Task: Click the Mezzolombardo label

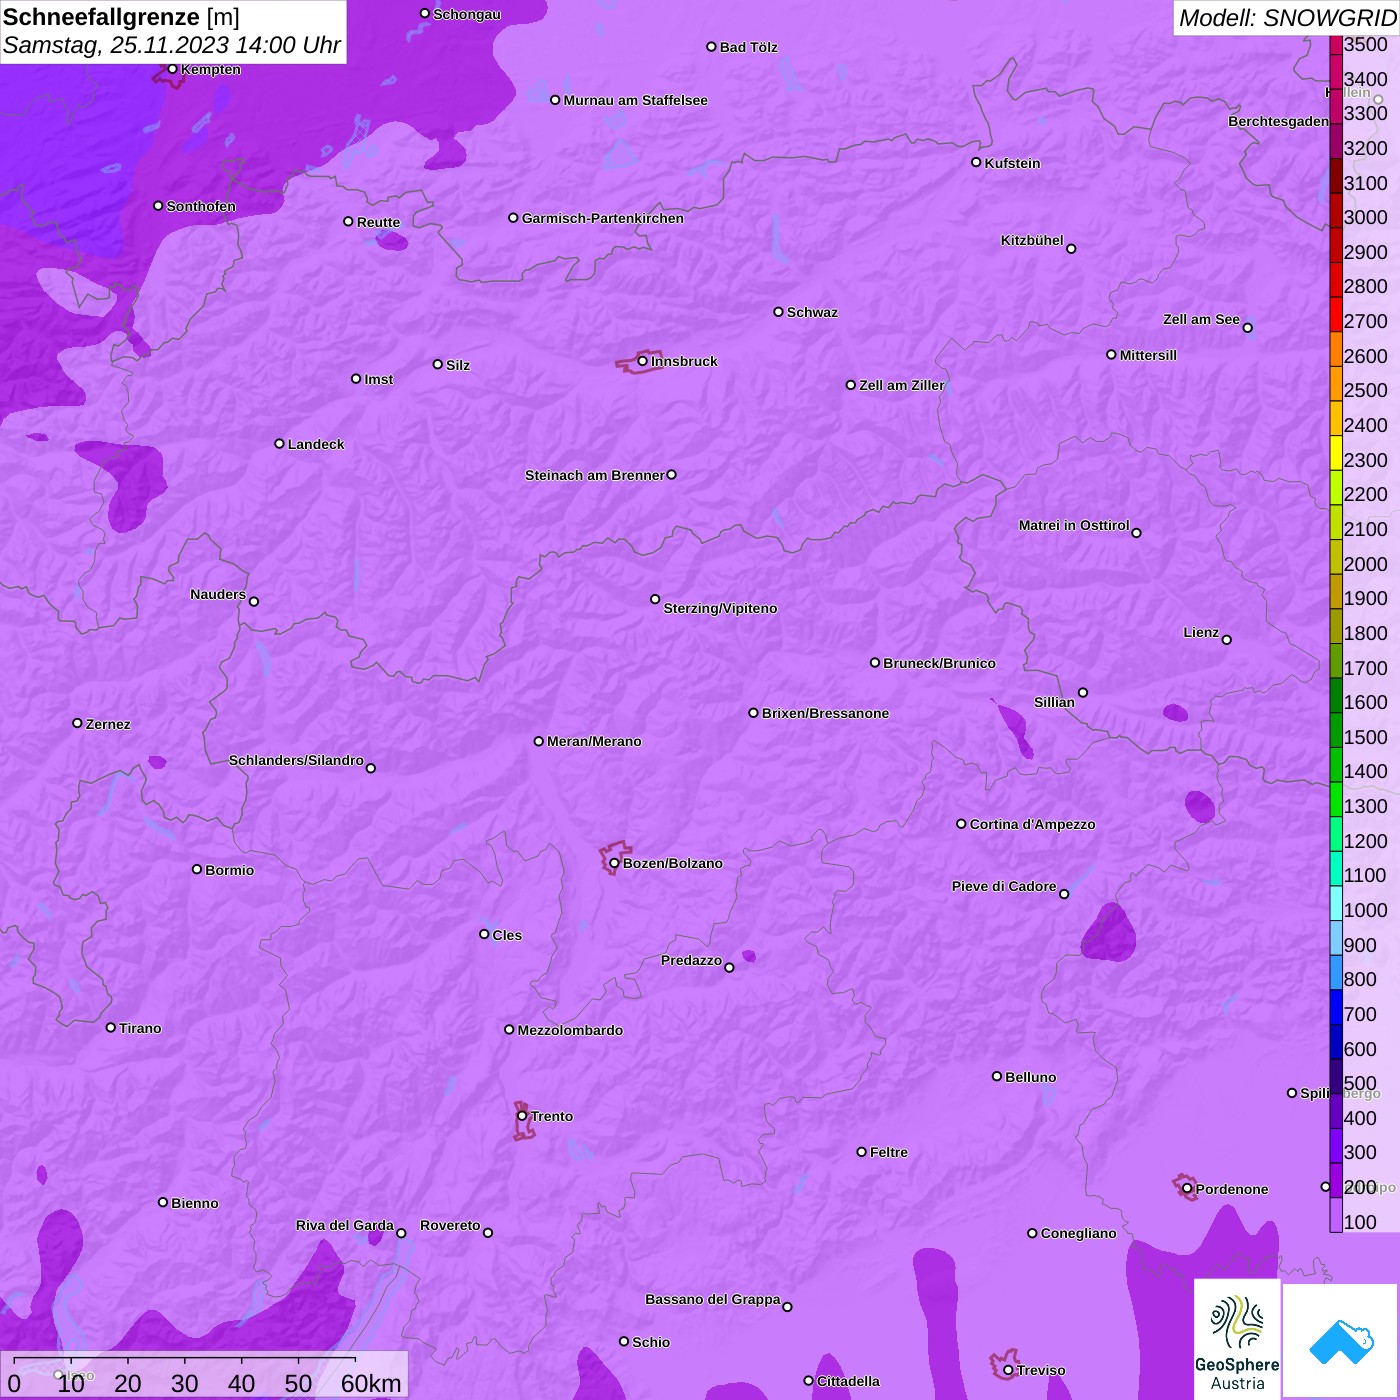Action: pos(570,1030)
